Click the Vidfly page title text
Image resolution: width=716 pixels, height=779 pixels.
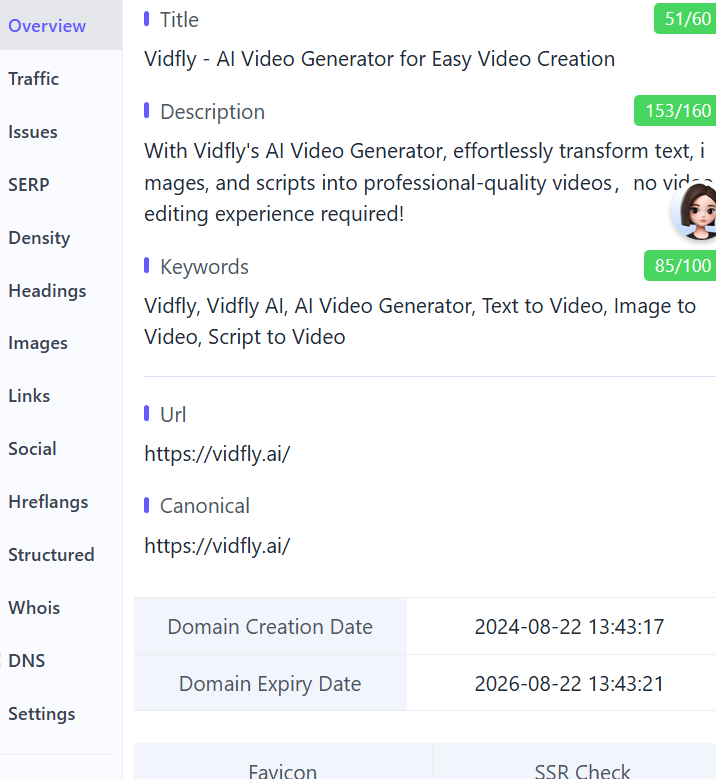[380, 59]
